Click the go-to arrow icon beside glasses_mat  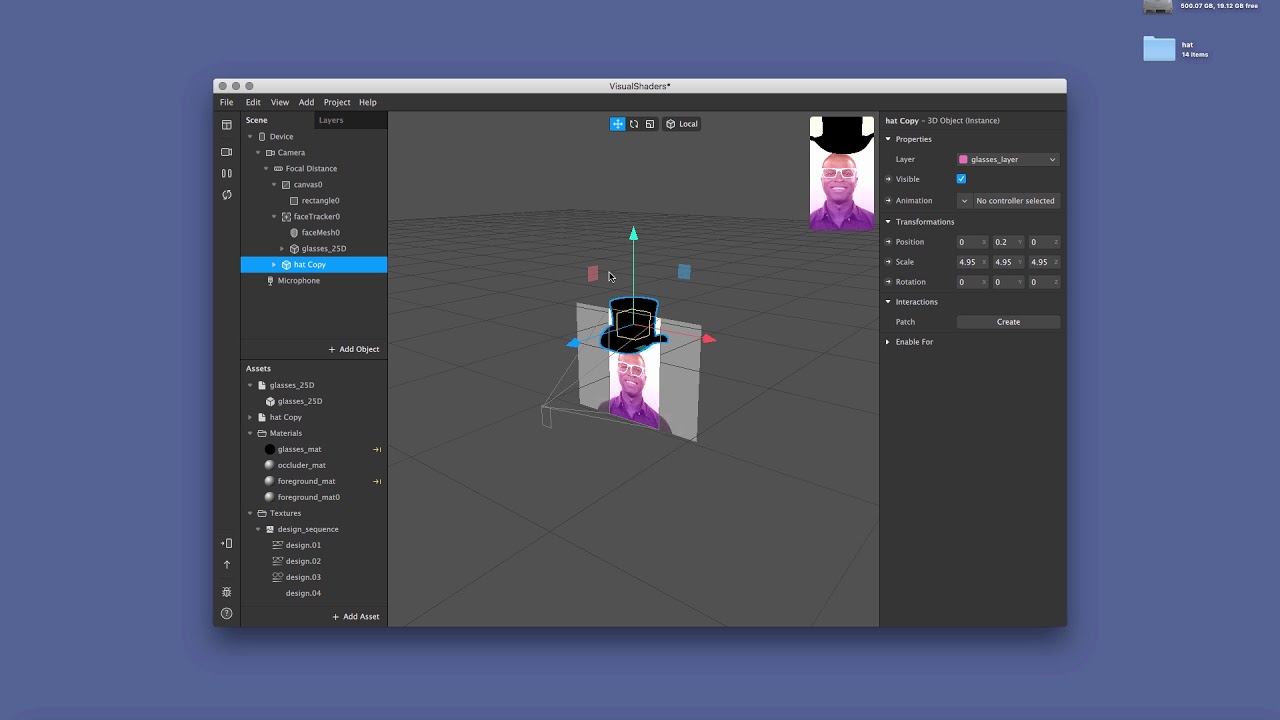(377, 449)
